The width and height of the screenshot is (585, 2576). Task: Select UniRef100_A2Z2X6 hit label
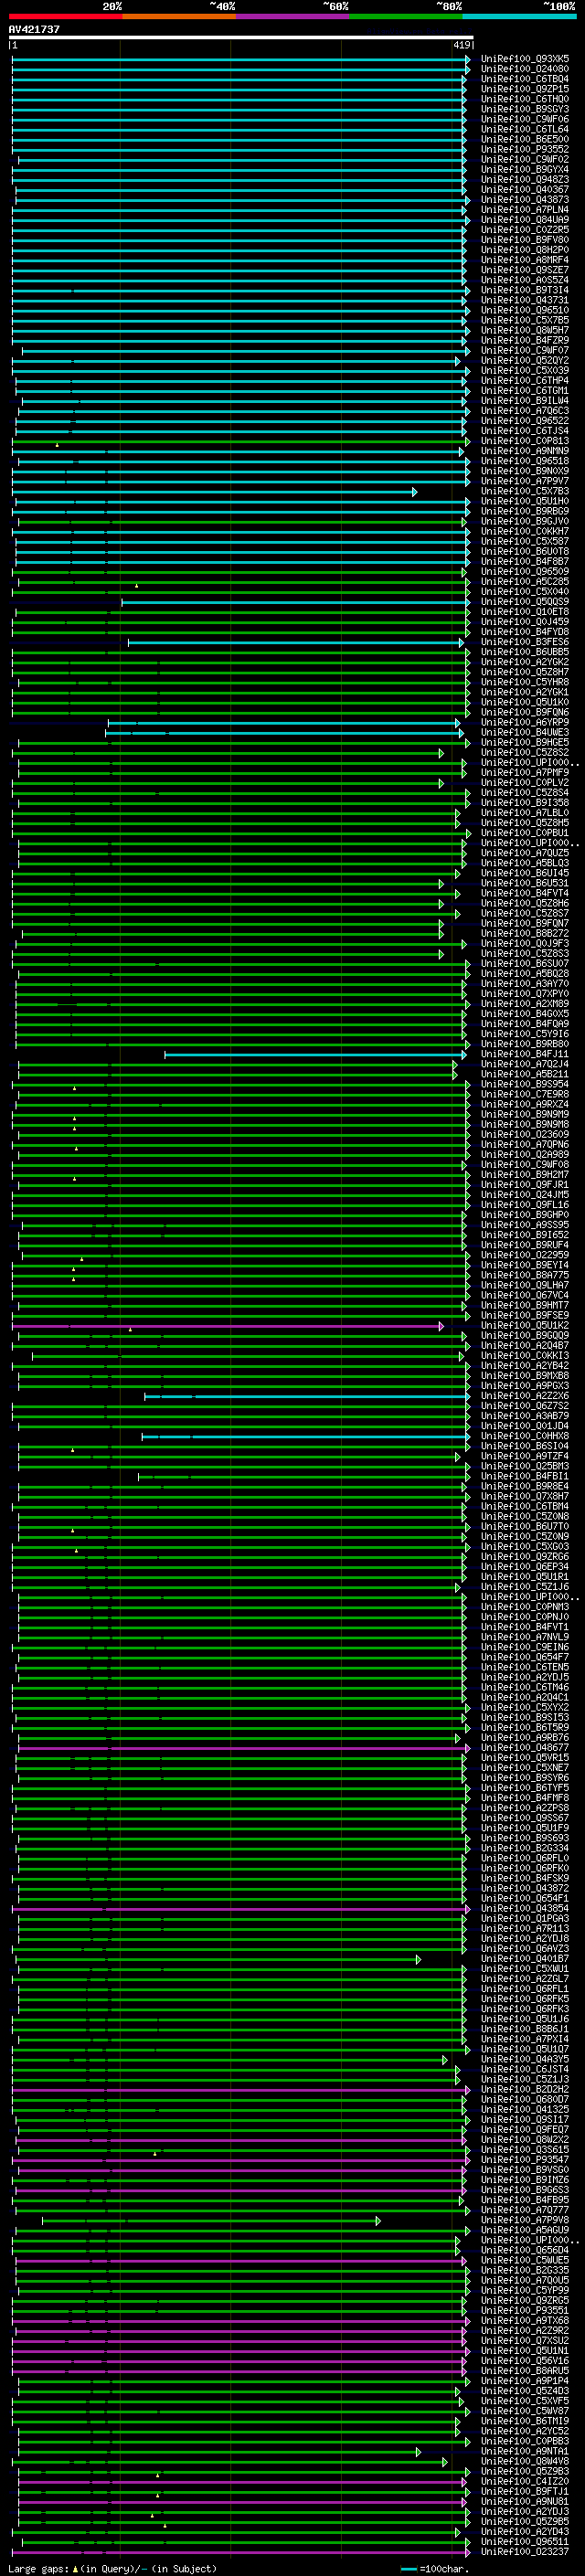click(525, 1396)
